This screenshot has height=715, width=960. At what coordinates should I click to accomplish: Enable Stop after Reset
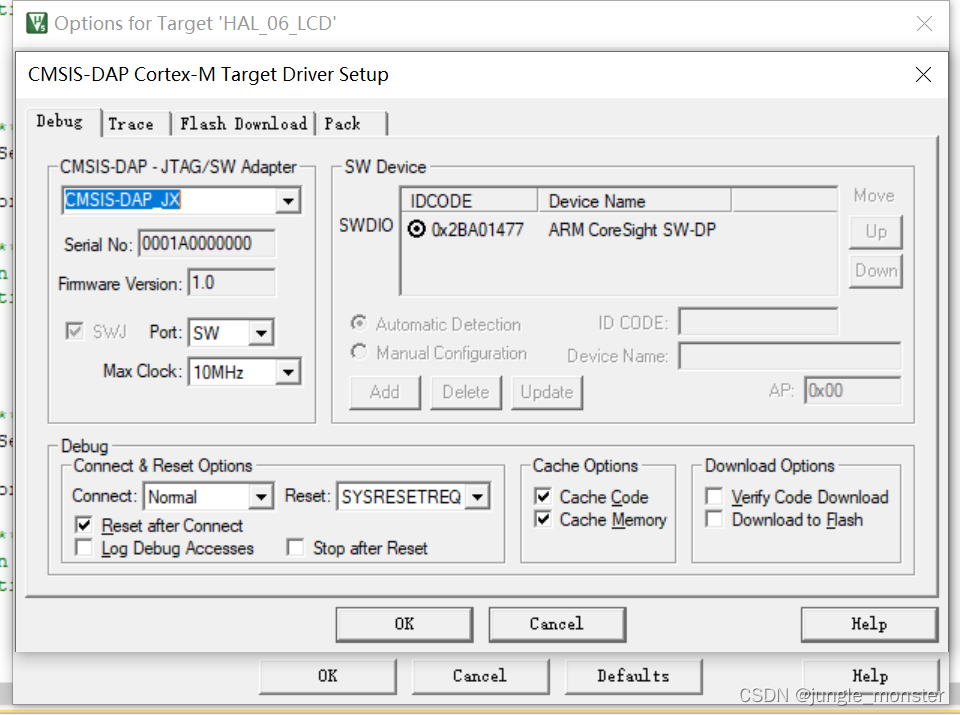295,547
